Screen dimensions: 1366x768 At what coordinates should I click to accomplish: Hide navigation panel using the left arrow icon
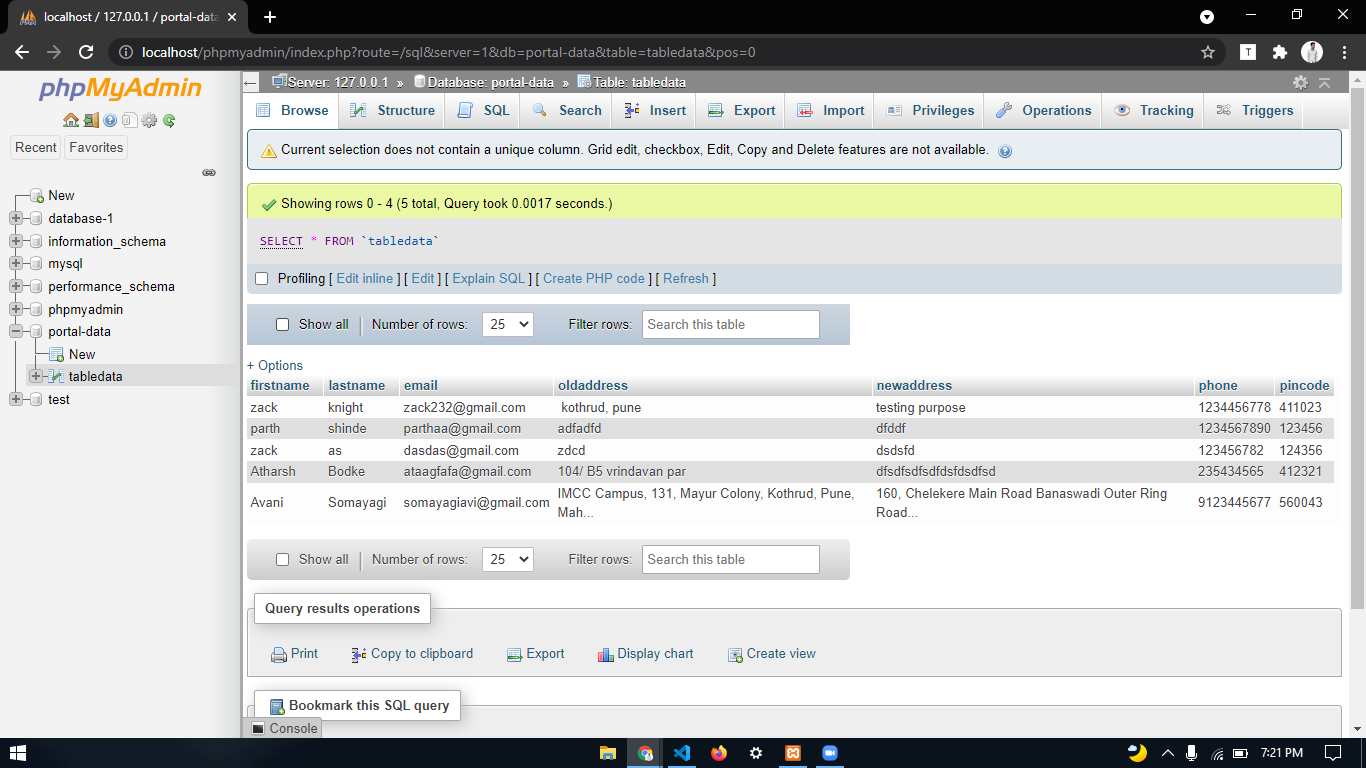point(251,82)
